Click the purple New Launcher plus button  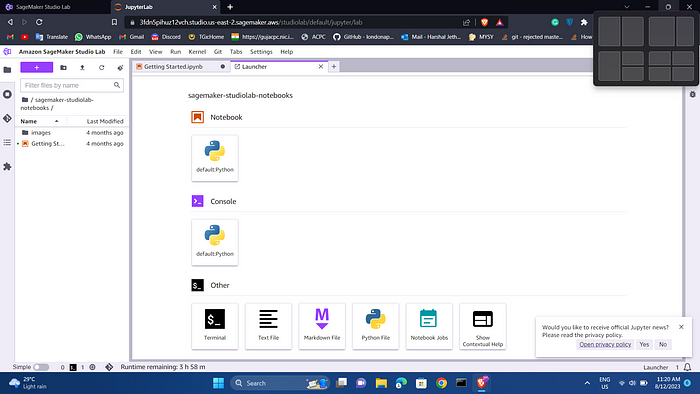click(37, 67)
